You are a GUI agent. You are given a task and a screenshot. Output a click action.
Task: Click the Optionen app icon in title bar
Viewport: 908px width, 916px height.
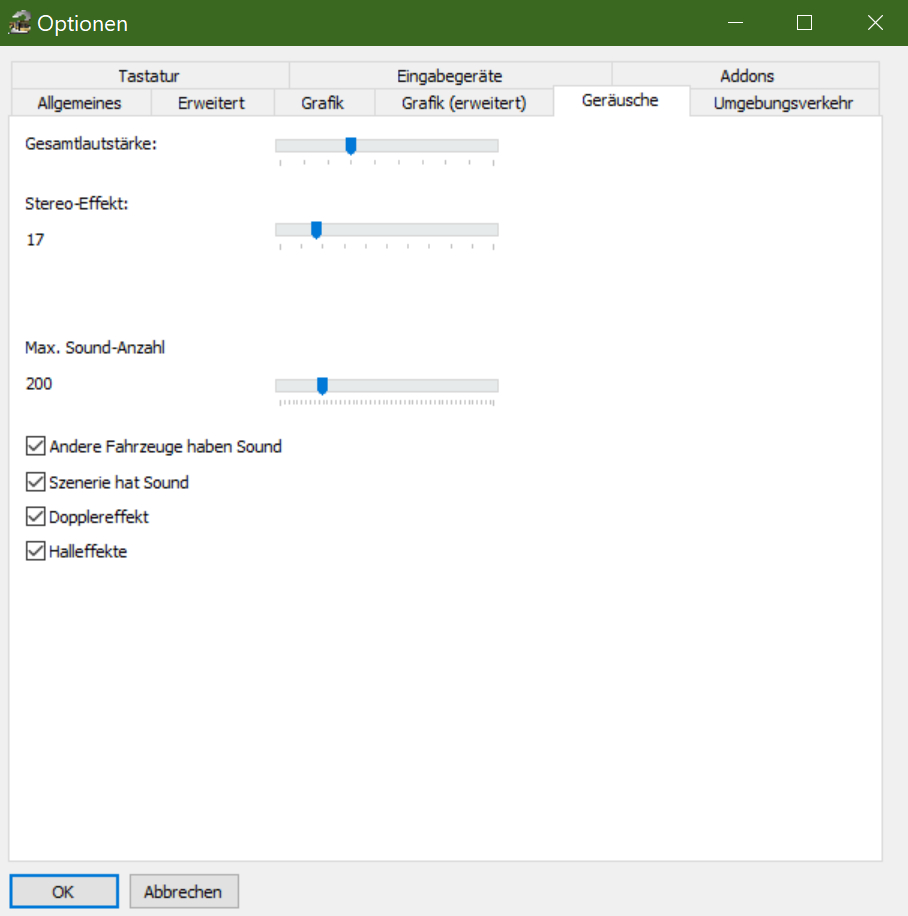click(x=20, y=23)
